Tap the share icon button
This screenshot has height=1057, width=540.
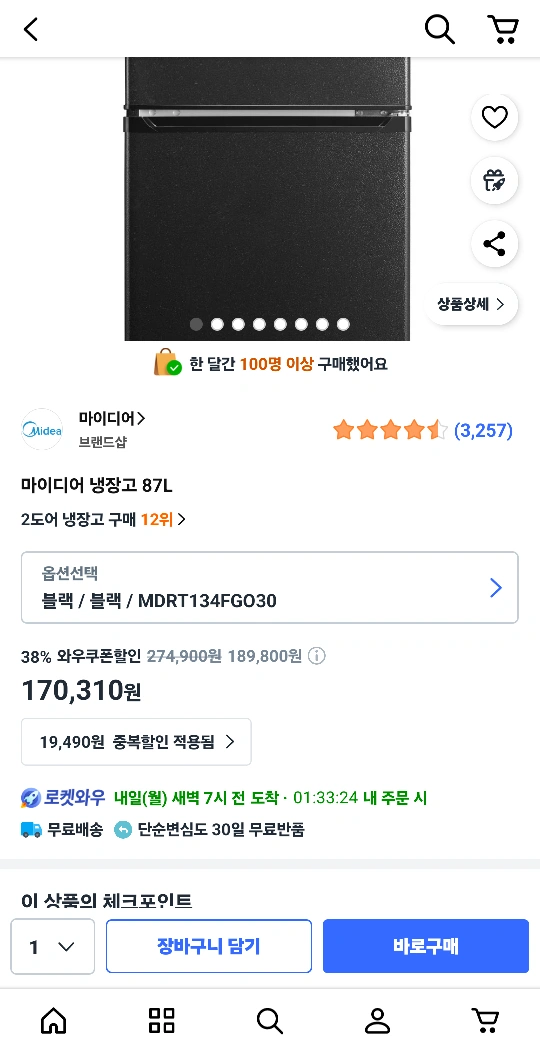point(494,243)
